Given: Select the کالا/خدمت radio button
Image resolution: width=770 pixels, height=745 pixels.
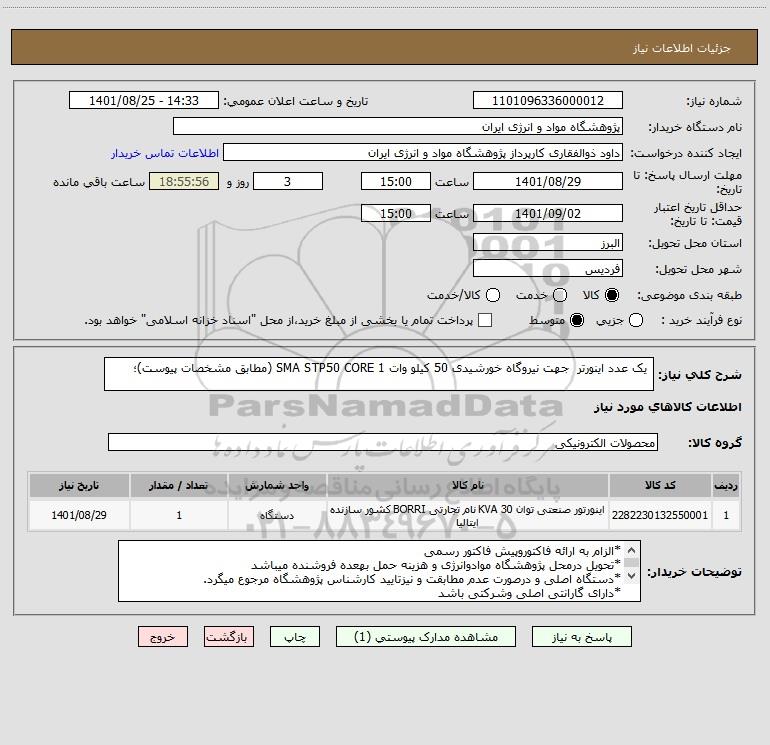Looking at the screenshot, I should (493, 295).
